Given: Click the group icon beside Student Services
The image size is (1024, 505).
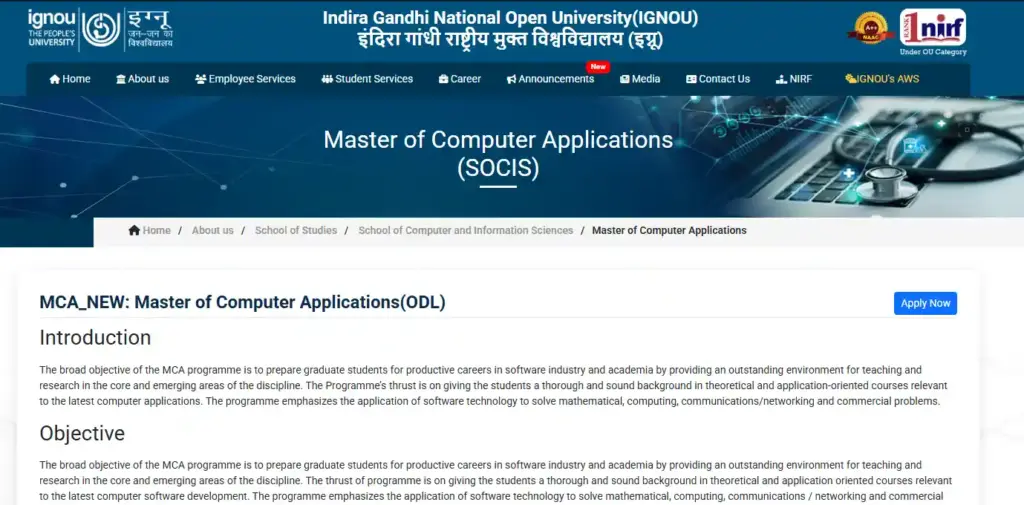Looking at the screenshot, I should [327, 79].
